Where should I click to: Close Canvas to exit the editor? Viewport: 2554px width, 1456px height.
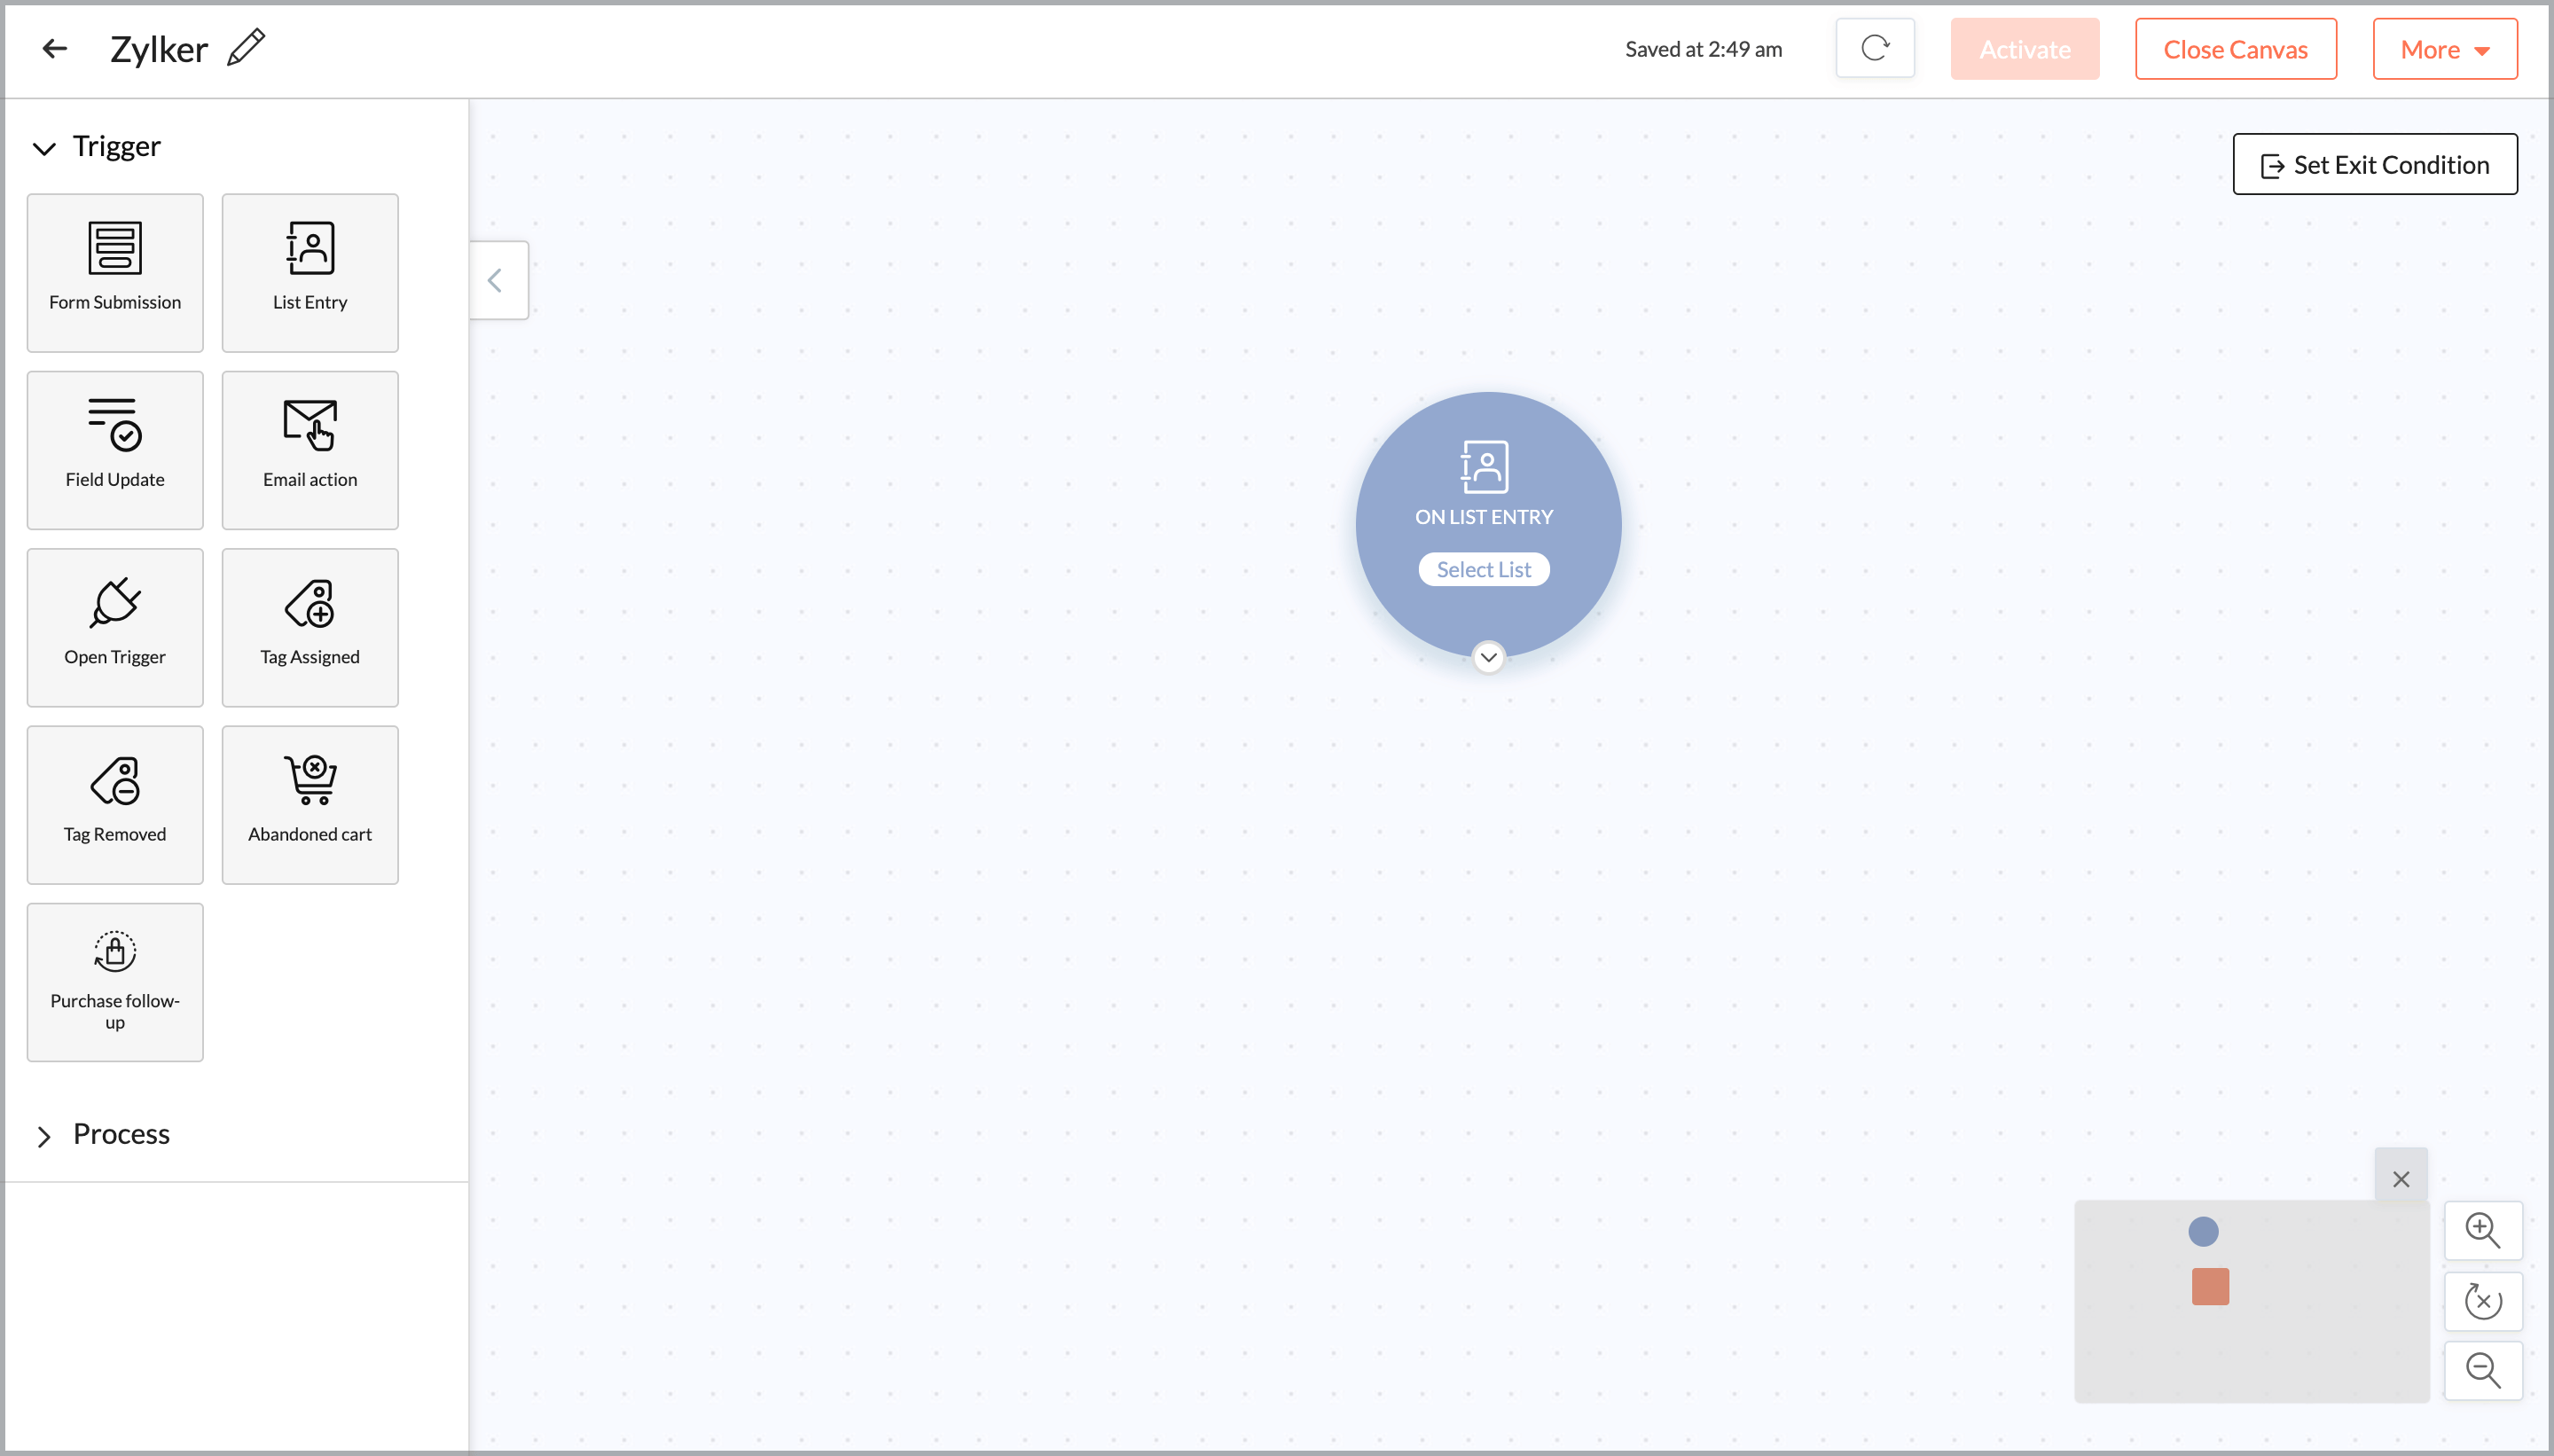[2235, 48]
